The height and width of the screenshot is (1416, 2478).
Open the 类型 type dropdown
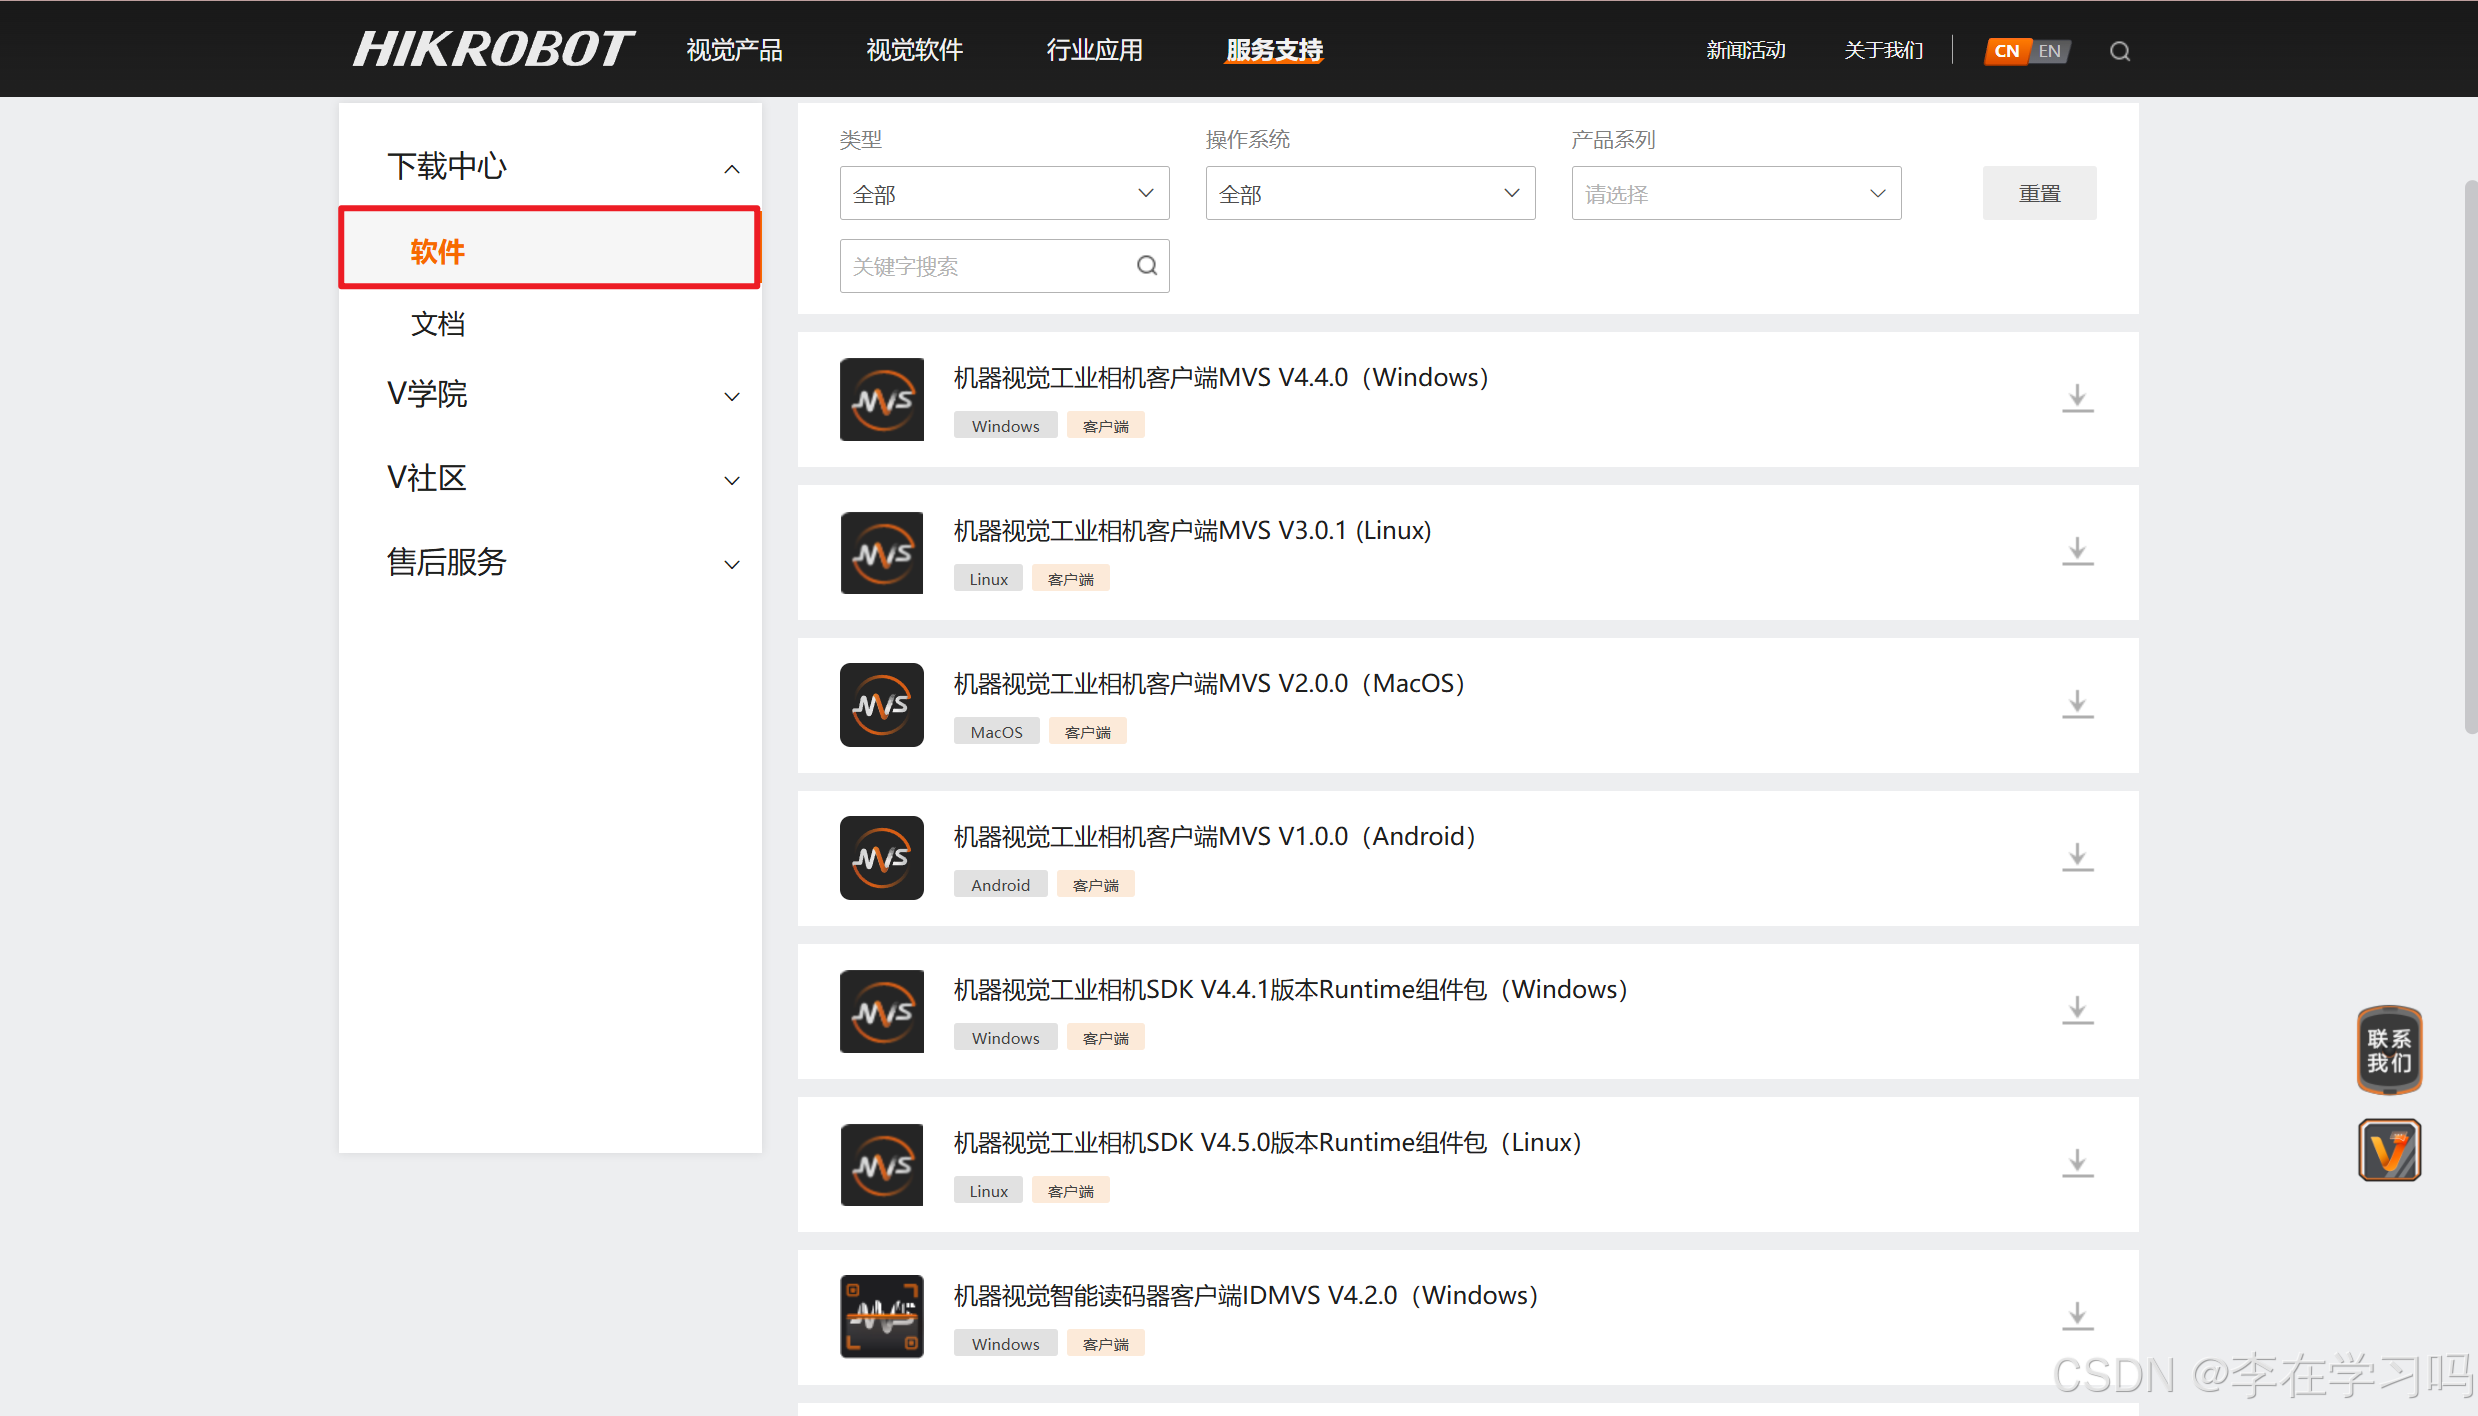coord(1004,194)
